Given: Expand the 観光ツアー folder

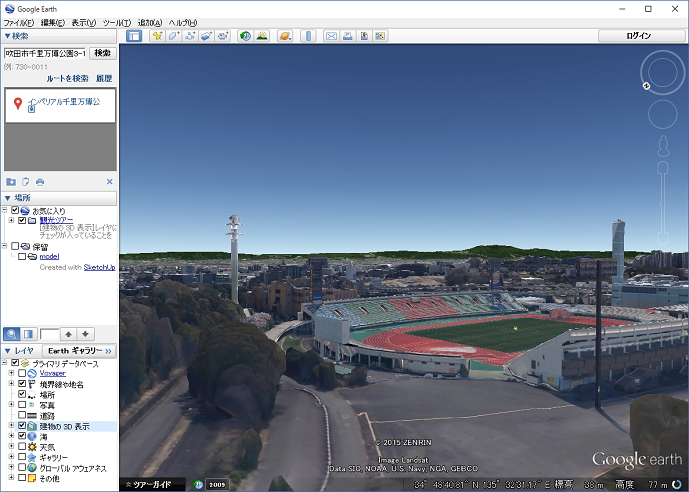Looking at the screenshot, I should click(11, 220).
